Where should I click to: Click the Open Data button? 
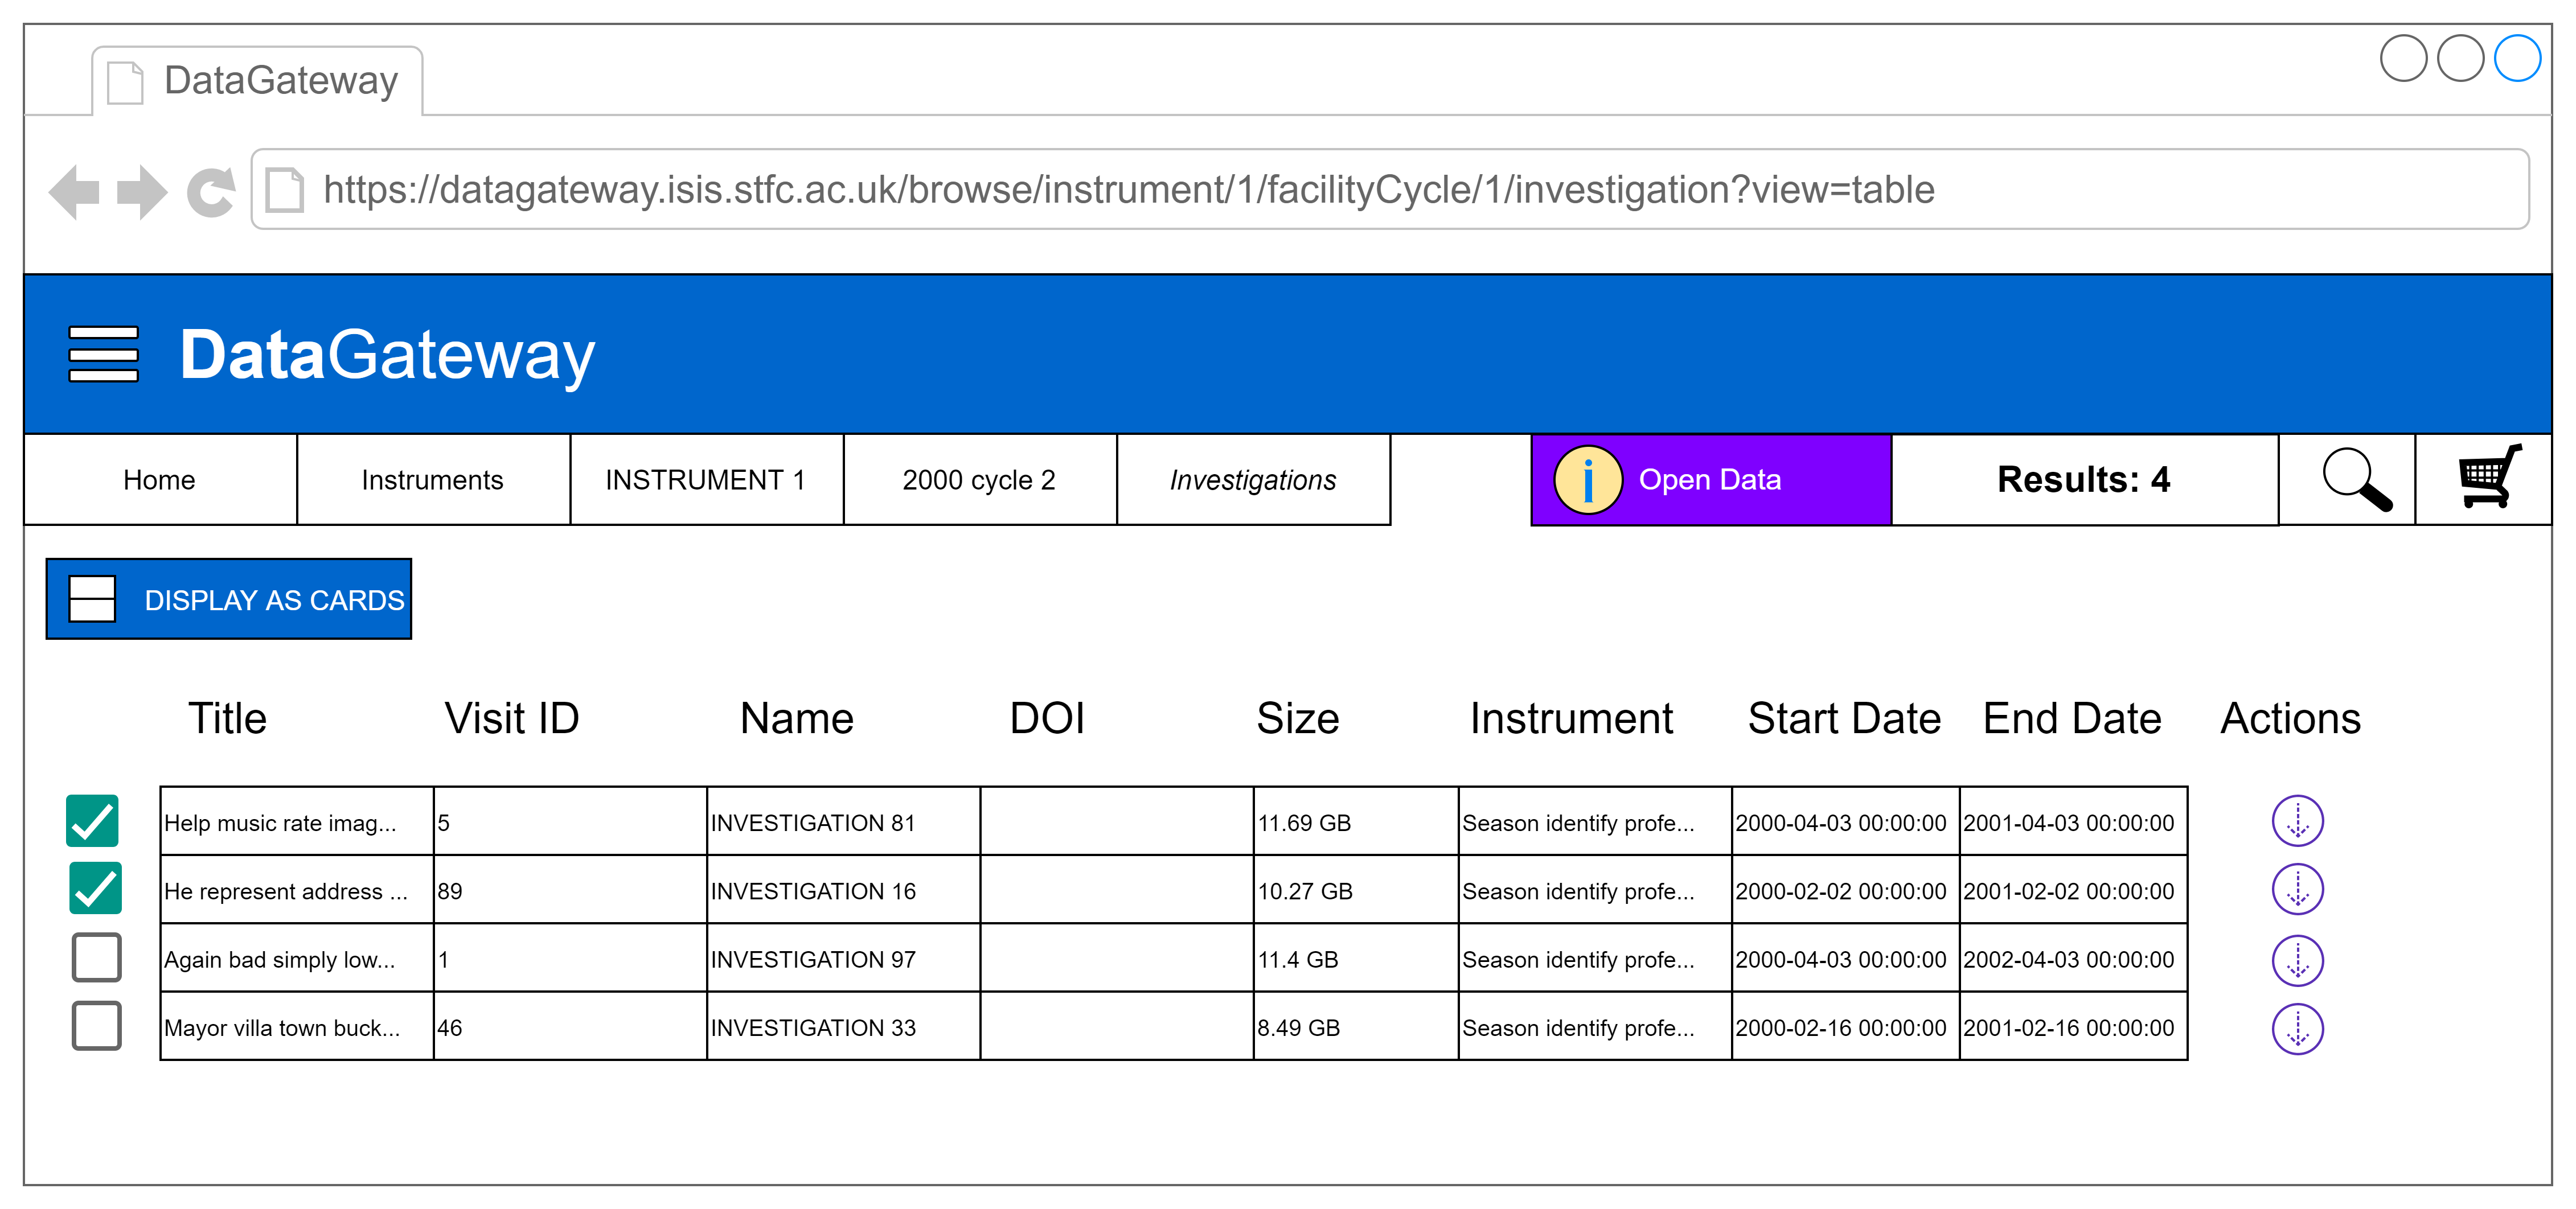(x=1710, y=480)
